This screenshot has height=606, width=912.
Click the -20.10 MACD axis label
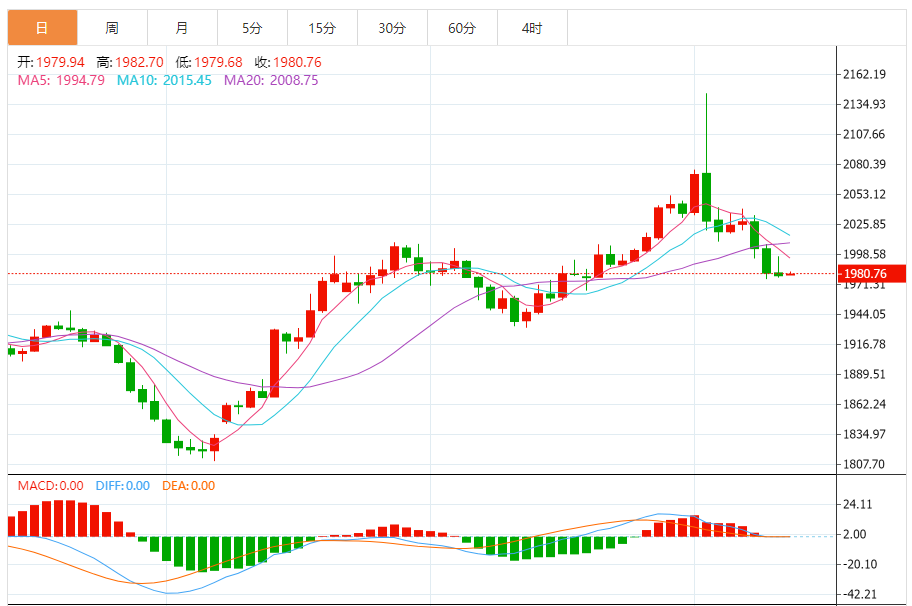(860, 564)
